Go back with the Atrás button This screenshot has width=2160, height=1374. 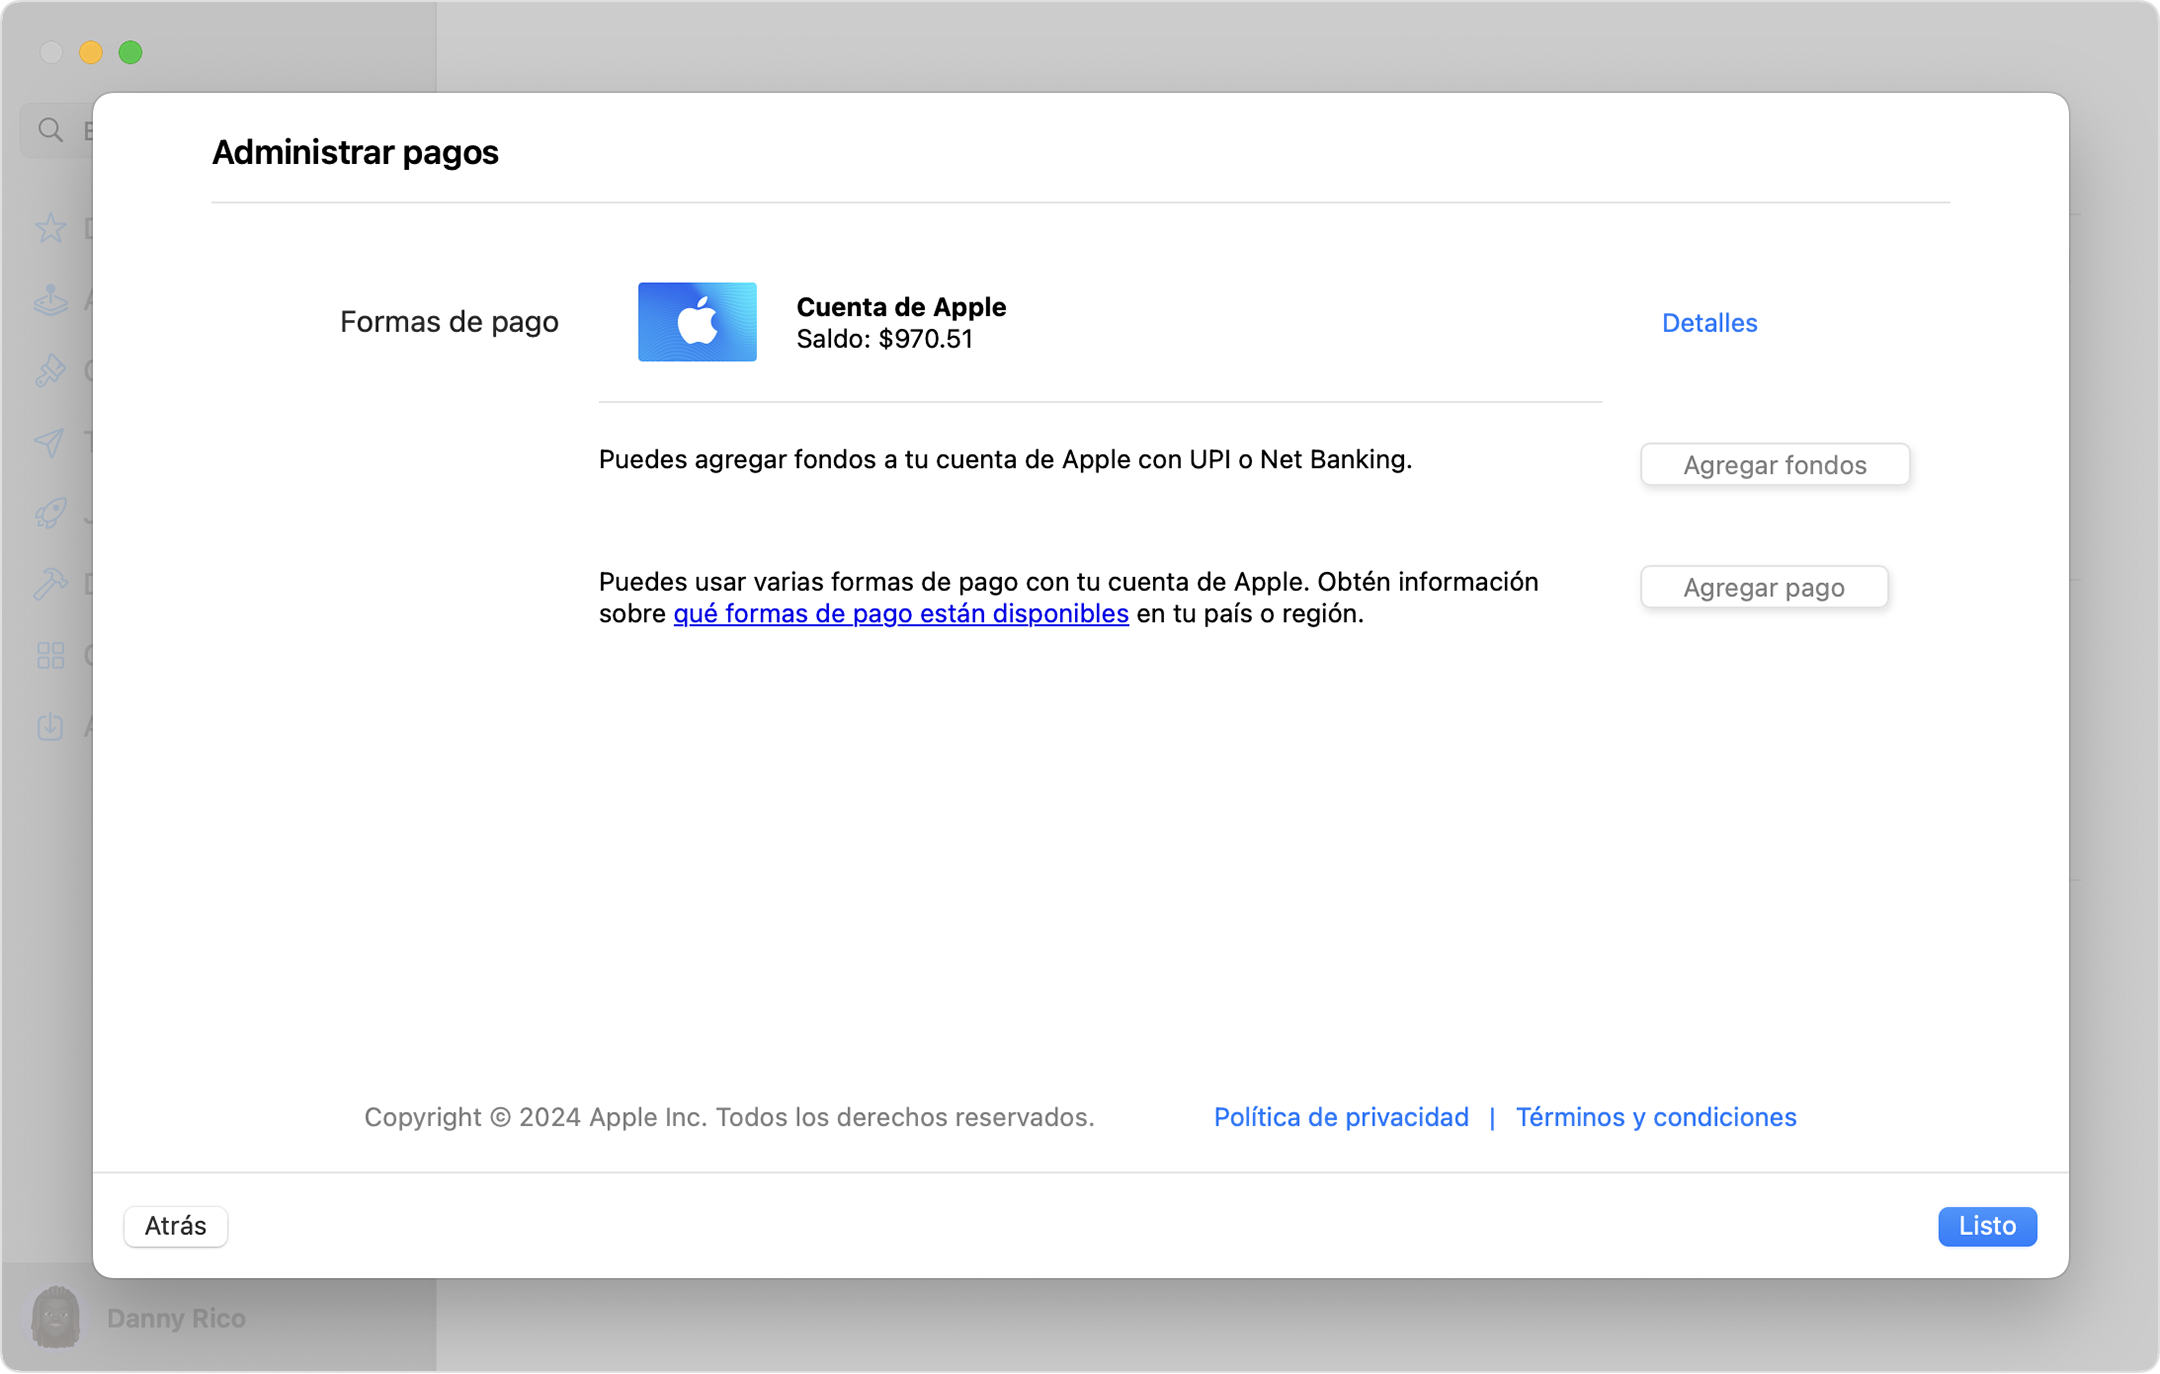pyautogui.click(x=176, y=1226)
